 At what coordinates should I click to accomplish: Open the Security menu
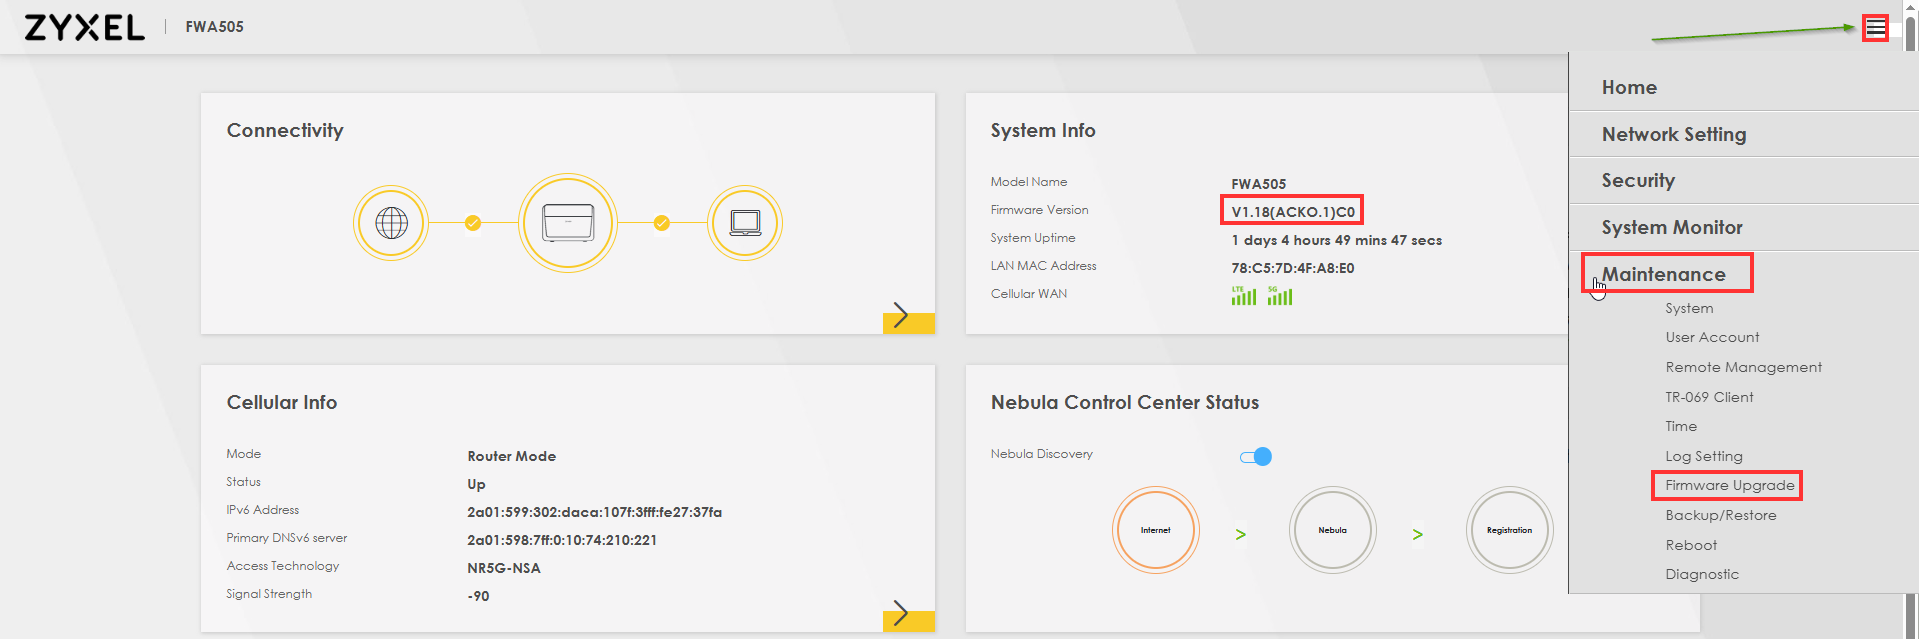(1638, 181)
